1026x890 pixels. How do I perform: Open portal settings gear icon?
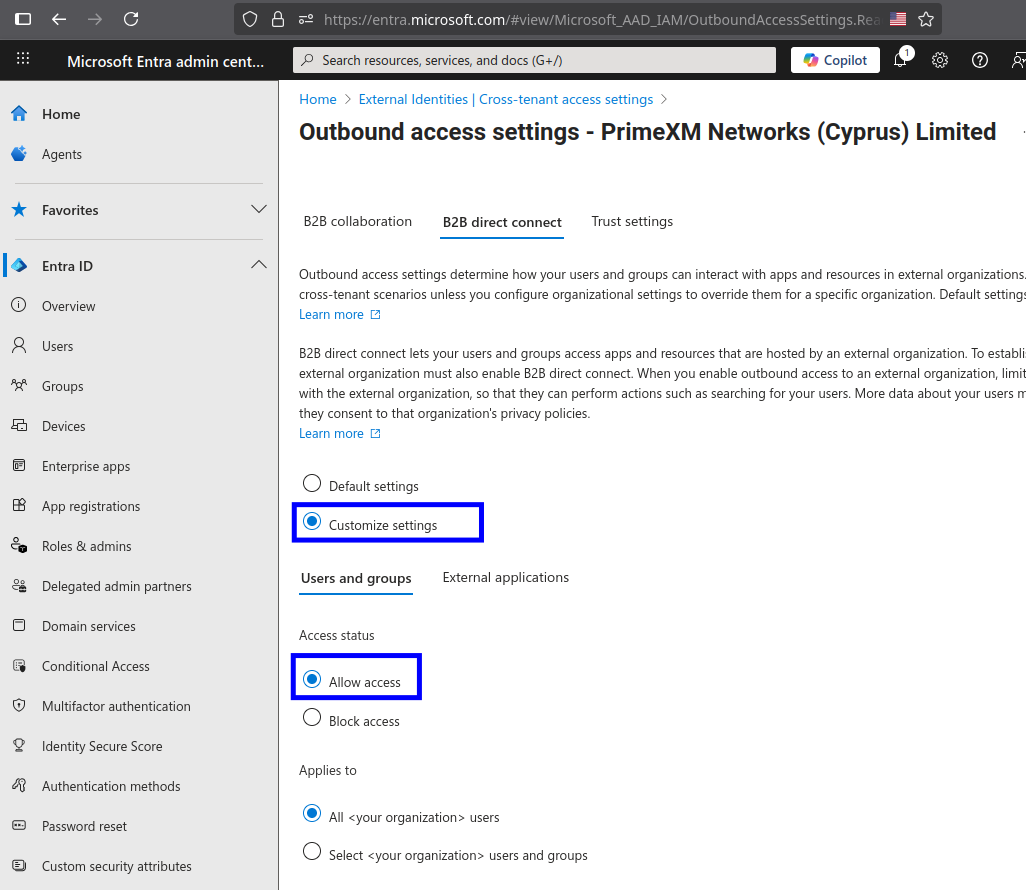click(940, 60)
